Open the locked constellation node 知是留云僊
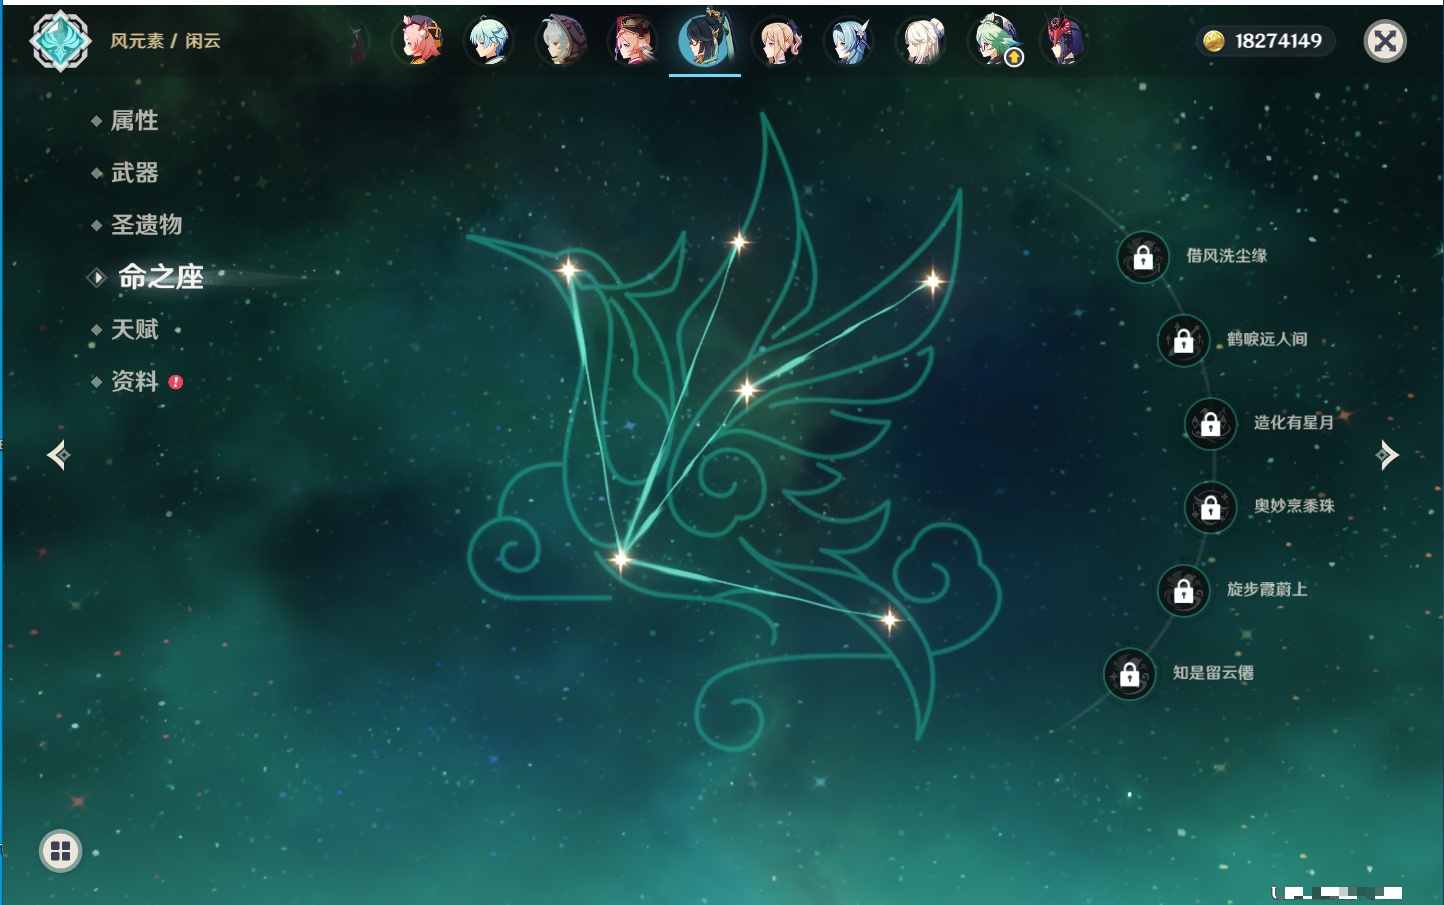 pyautogui.click(x=1130, y=674)
